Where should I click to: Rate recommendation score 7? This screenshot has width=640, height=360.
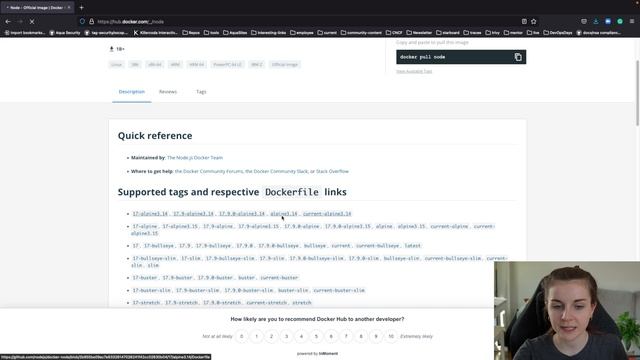(x=346, y=336)
